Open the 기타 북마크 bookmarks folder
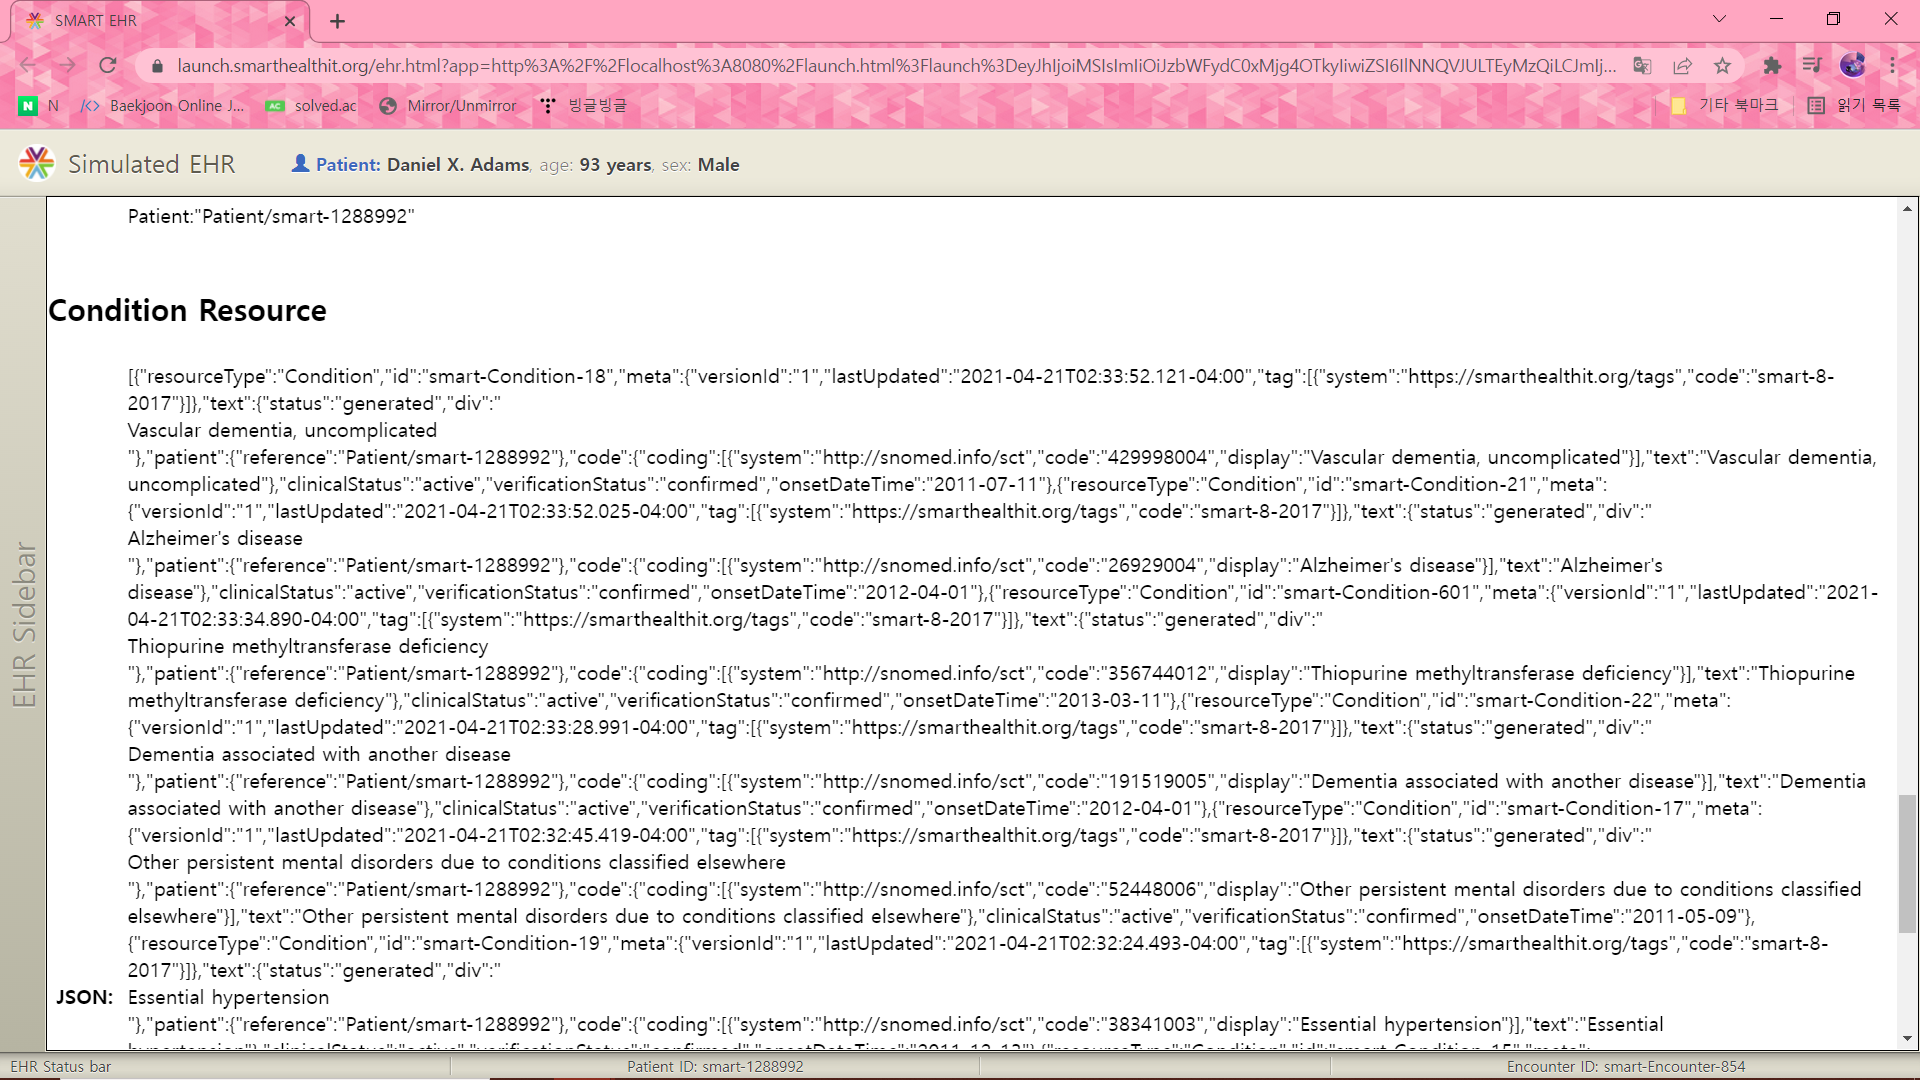The image size is (1920, 1080). [x=1725, y=105]
